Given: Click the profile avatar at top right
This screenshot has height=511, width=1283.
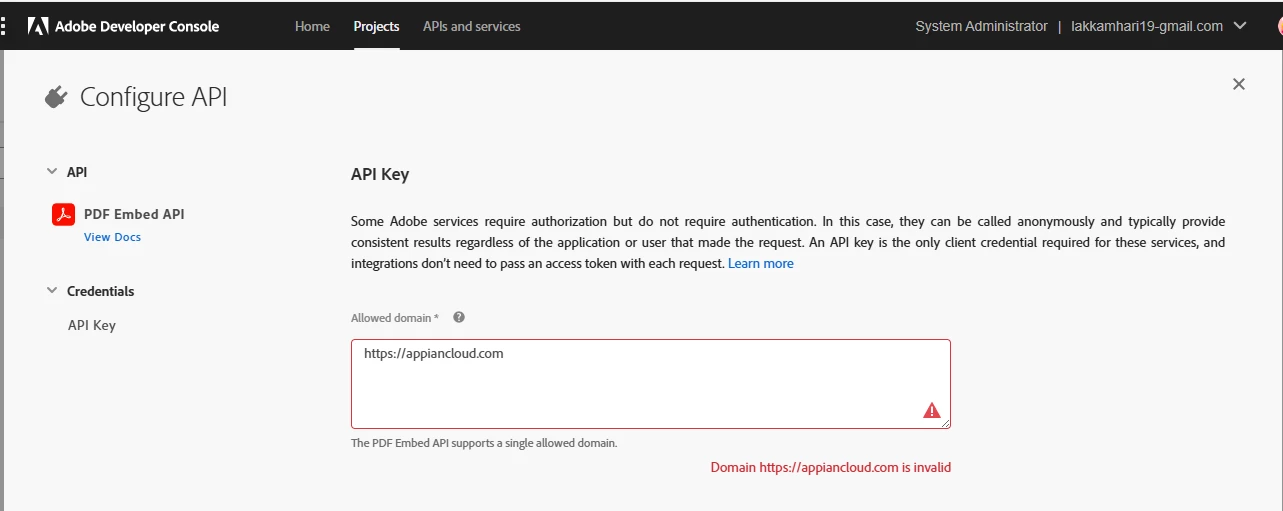Looking at the screenshot, I should pyautogui.click(x=1279, y=27).
